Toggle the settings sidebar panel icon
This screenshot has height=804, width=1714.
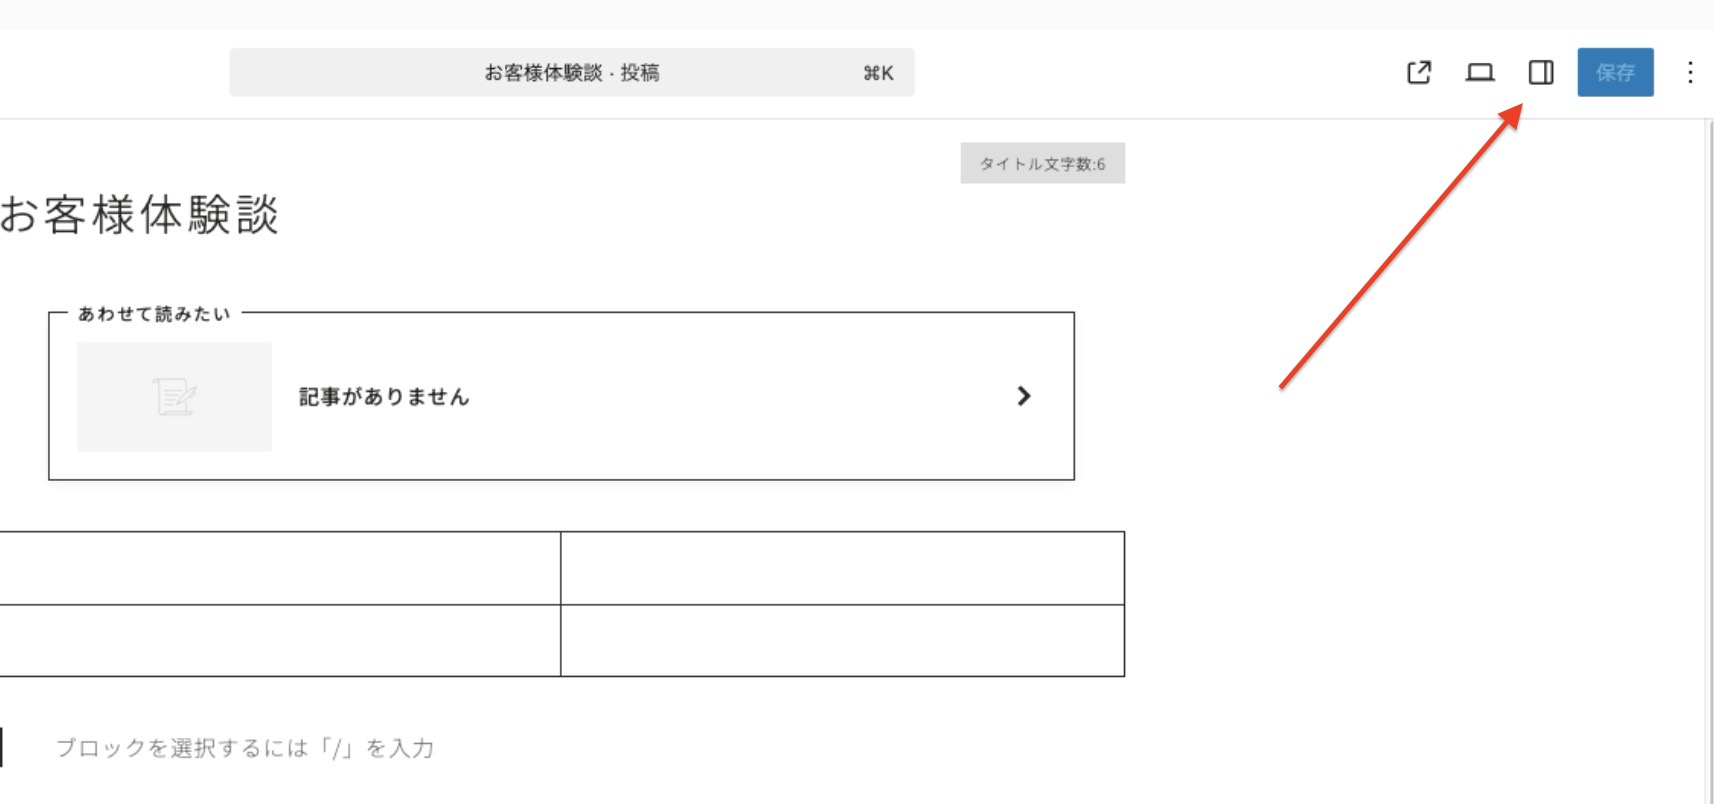point(1541,72)
